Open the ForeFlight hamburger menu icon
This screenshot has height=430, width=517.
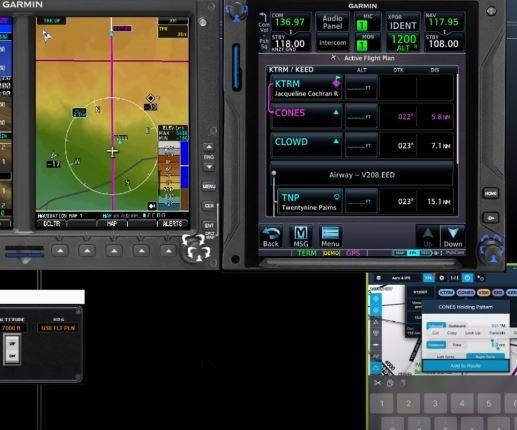click(x=378, y=278)
